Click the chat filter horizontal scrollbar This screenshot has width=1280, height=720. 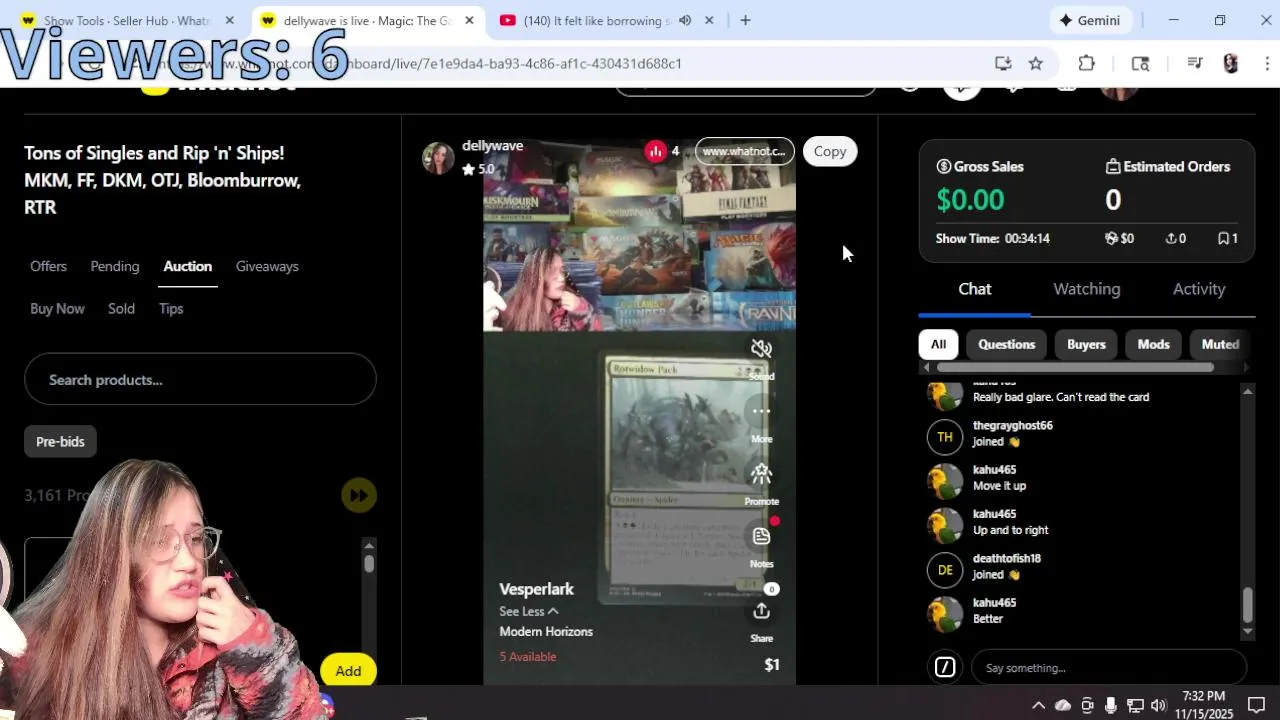tap(1075, 367)
